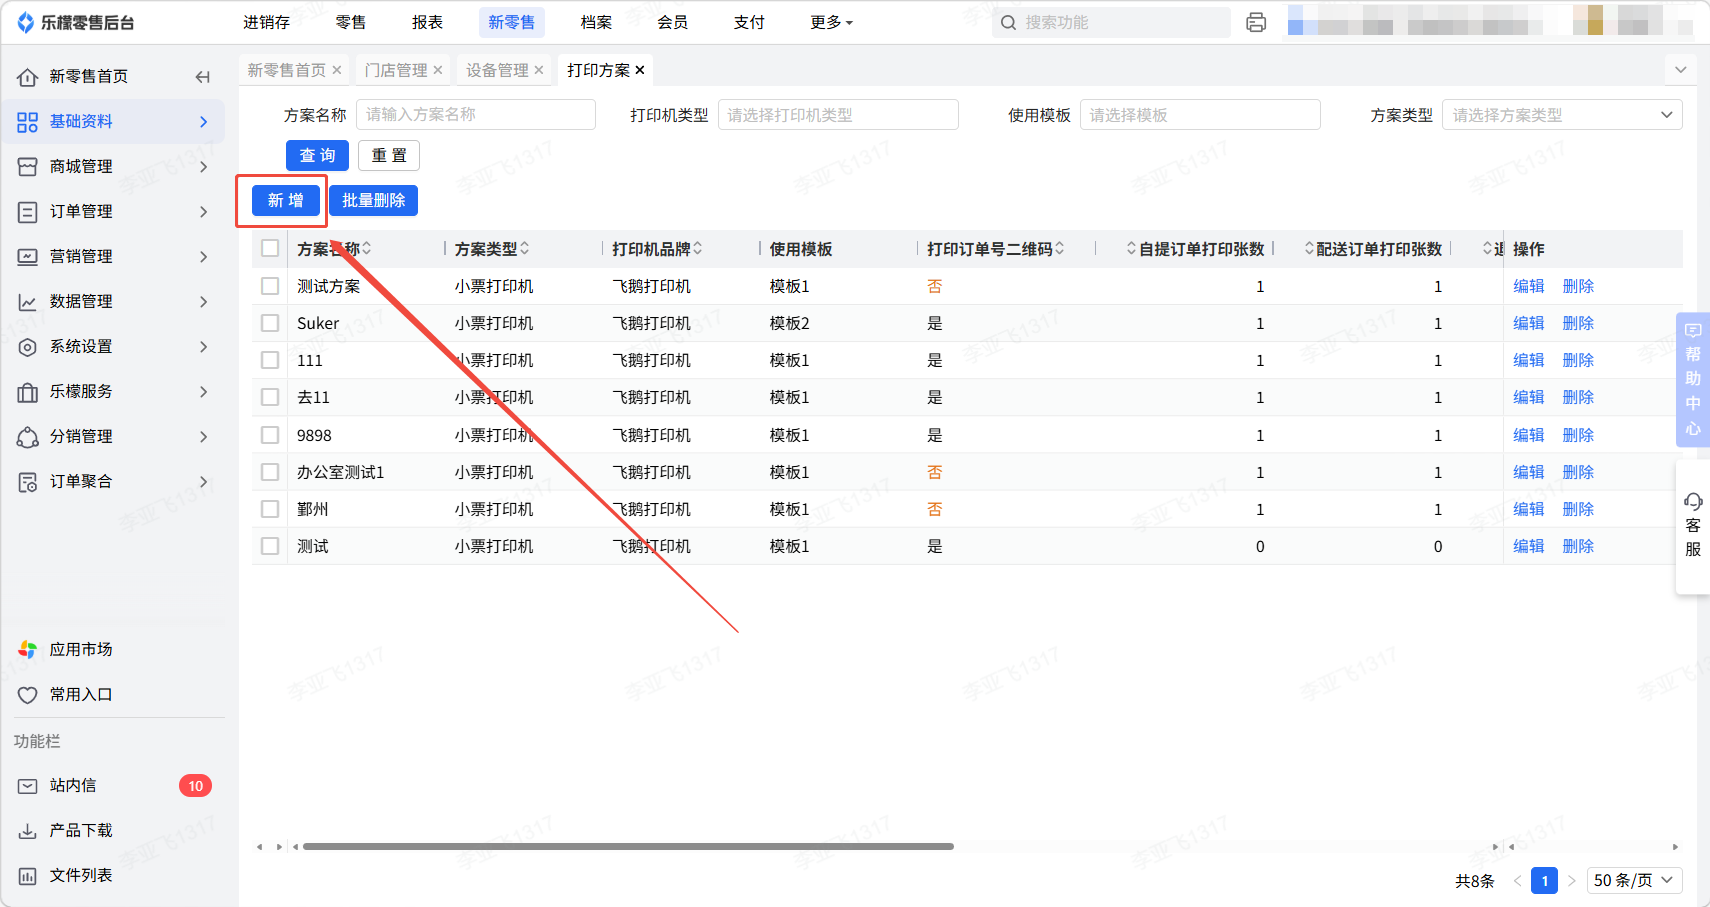Check the Suker row checkbox
This screenshot has height=907, width=1710.
[270, 323]
